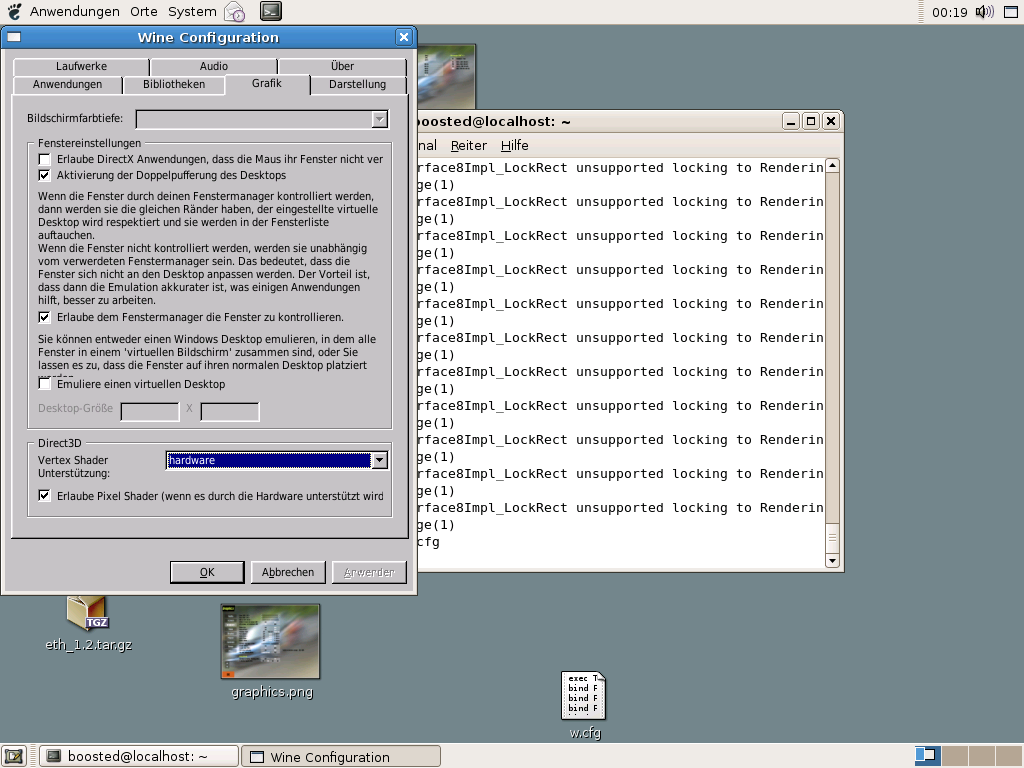The width and height of the screenshot is (1024, 768).
Task: Click the terminal scrollbar thumb
Action: point(832,537)
